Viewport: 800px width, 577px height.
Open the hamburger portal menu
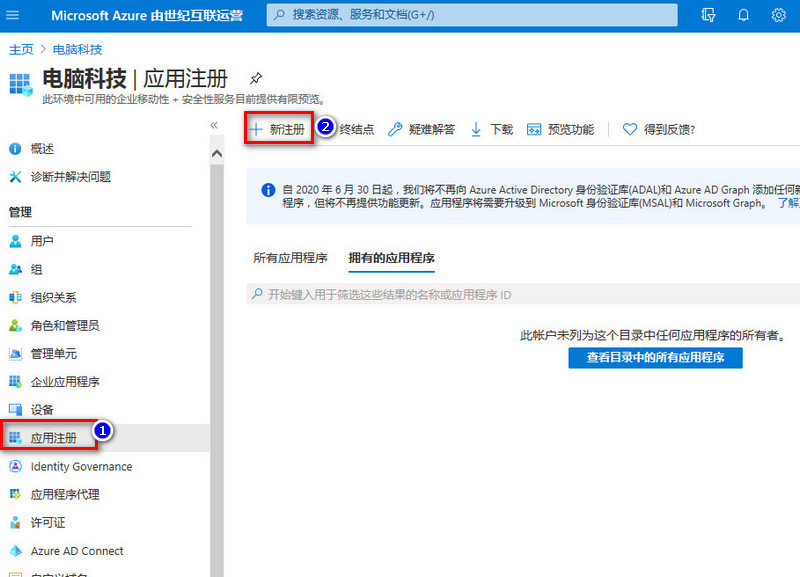click(12, 15)
